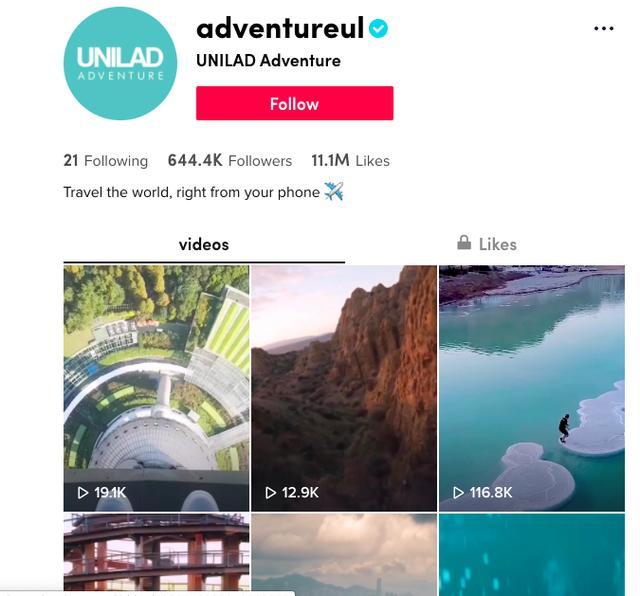Click the UNILAD Adventure profile avatar
This screenshot has width=640, height=596.
120,63
